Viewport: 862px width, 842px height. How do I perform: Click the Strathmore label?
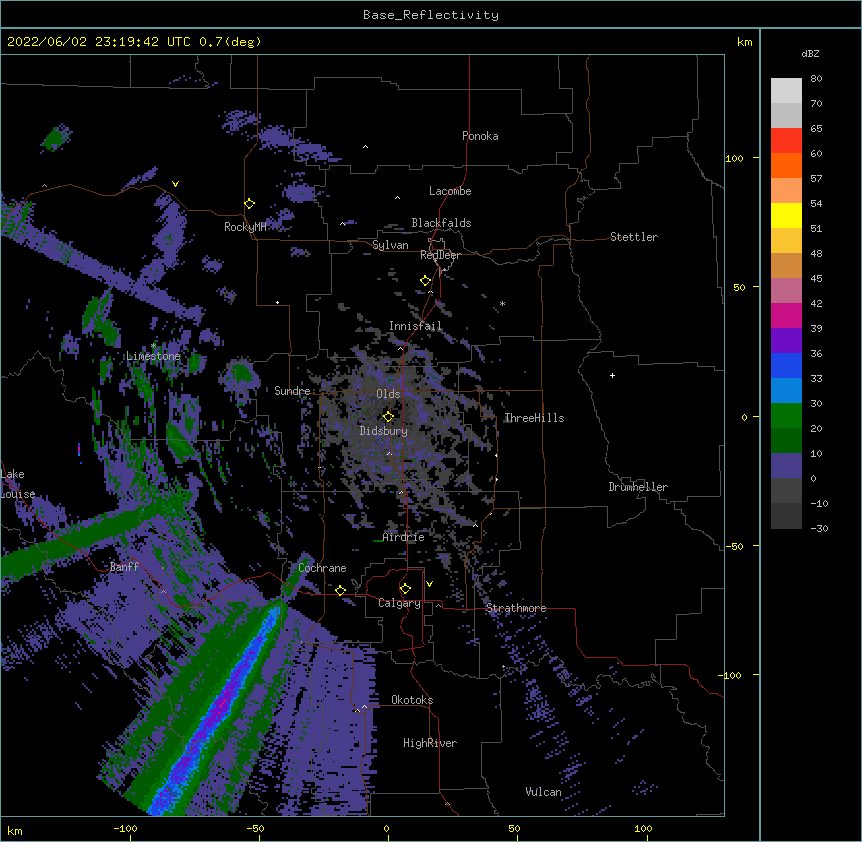516,608
